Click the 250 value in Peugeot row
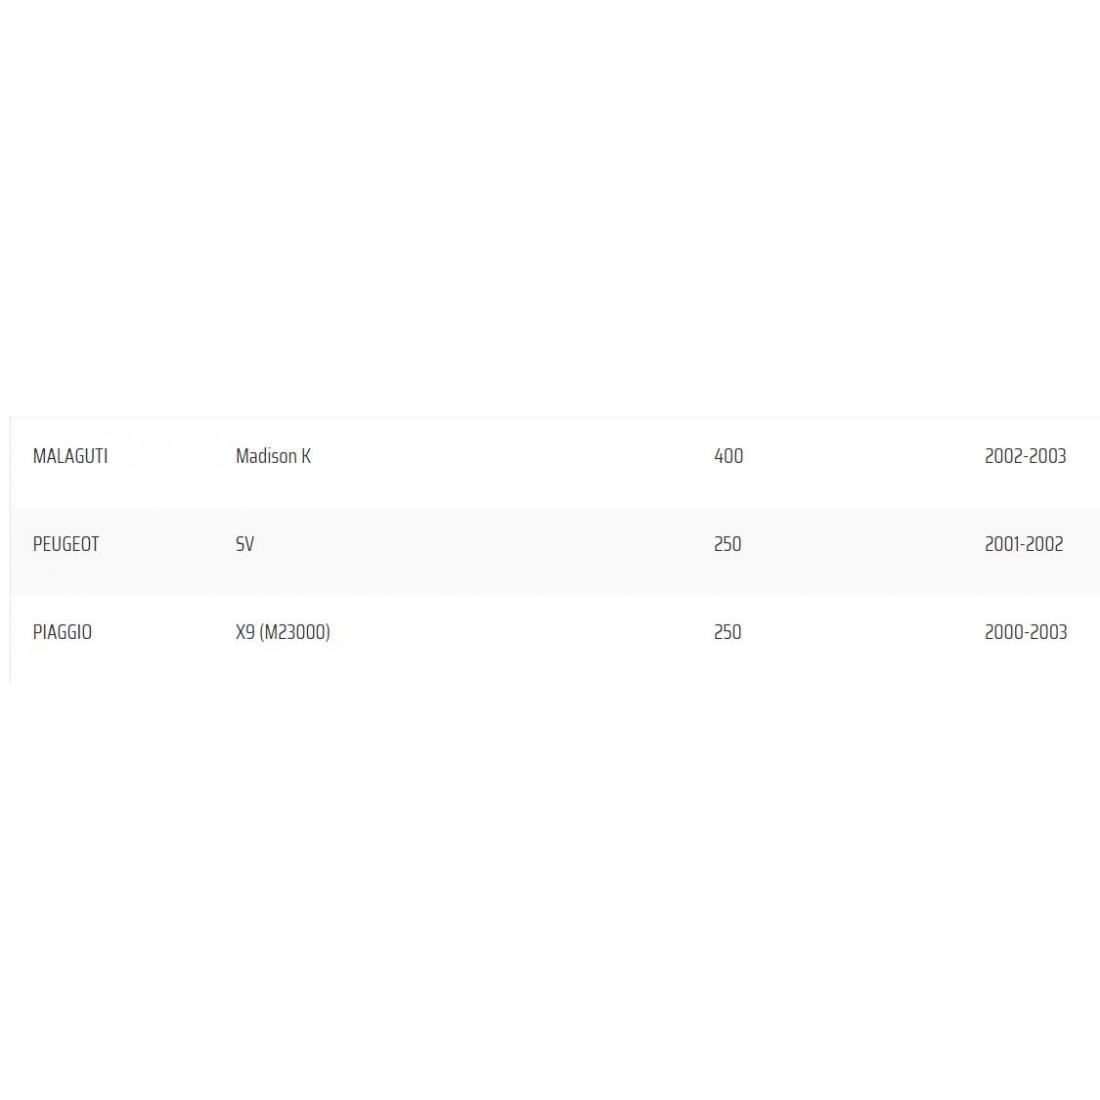 (728, 544)
